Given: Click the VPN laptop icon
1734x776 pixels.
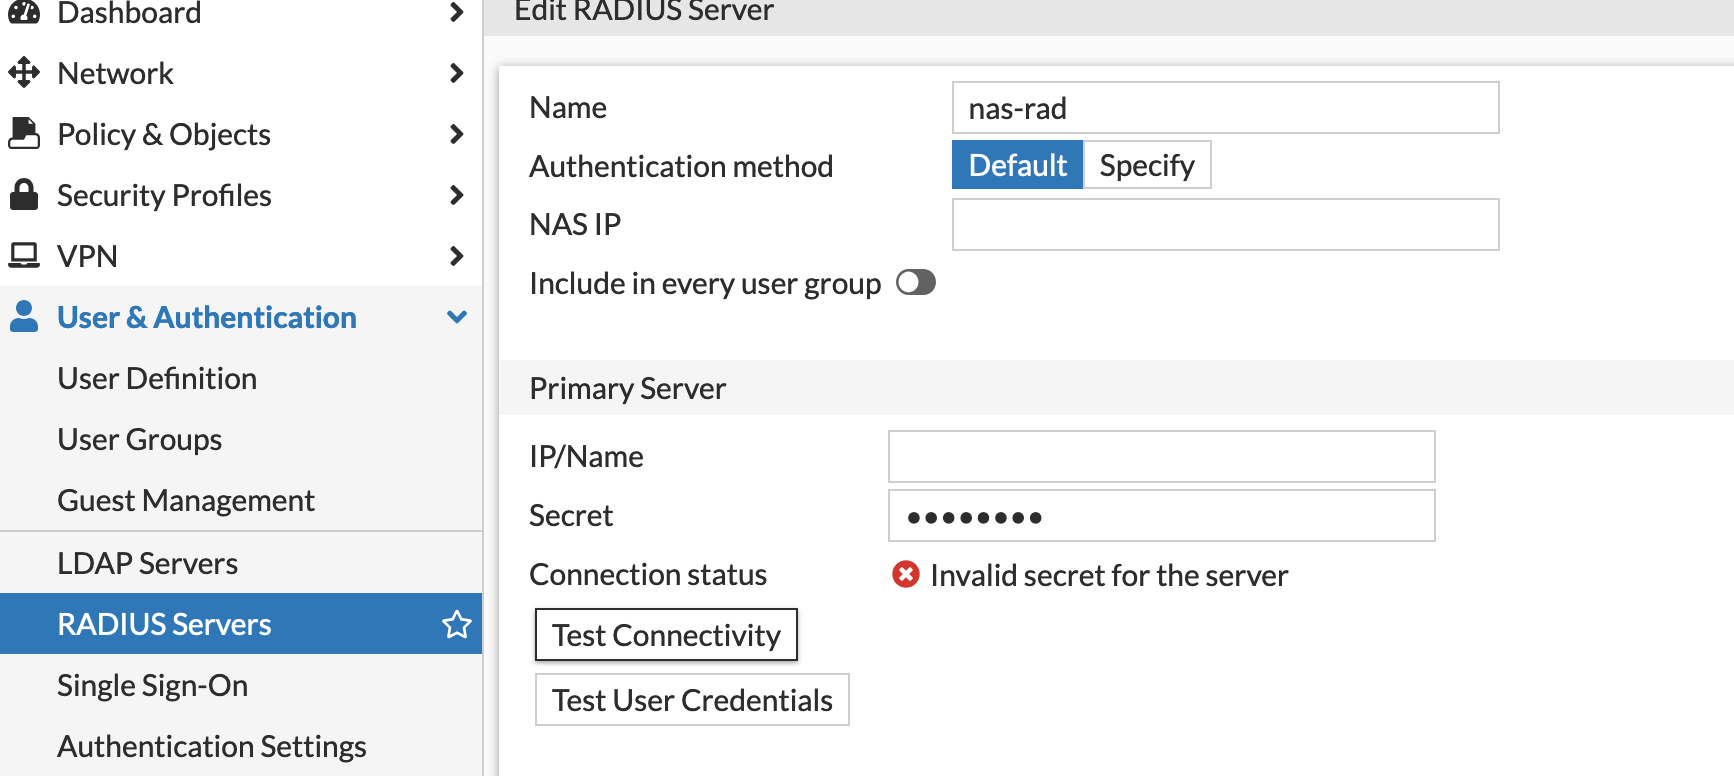Looking at the screenshot, I should pos(24,256).
